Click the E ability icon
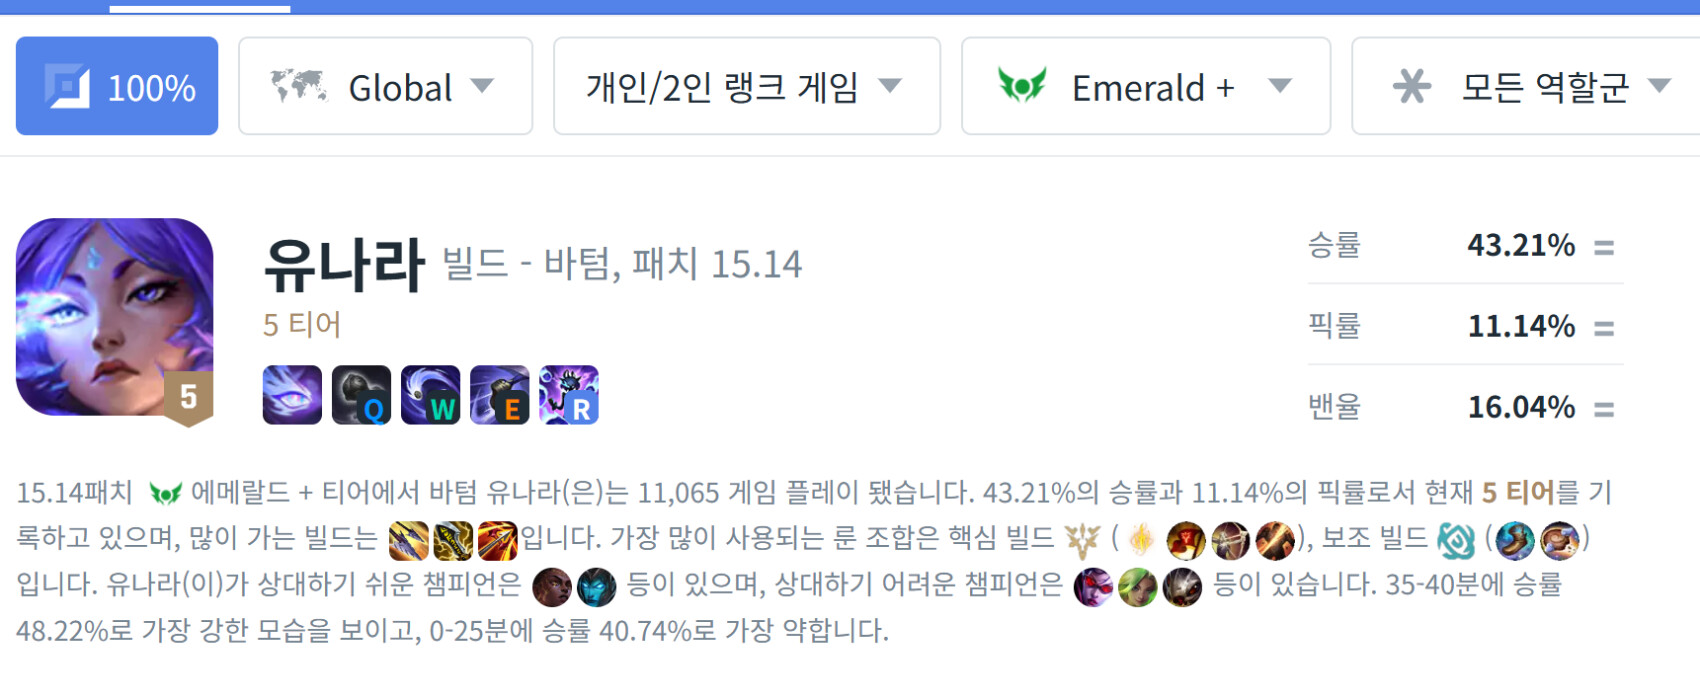Viewport: 1700px width, 700px height. tap(499, 395)
